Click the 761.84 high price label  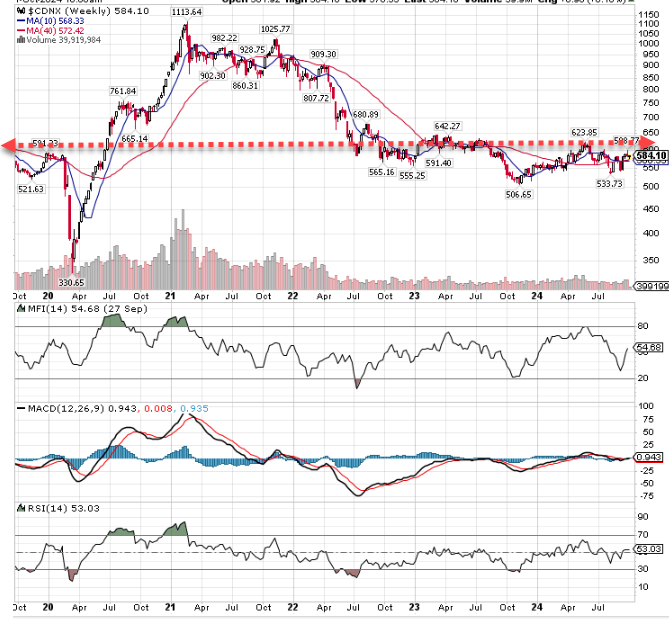click(x=123, y=91)
